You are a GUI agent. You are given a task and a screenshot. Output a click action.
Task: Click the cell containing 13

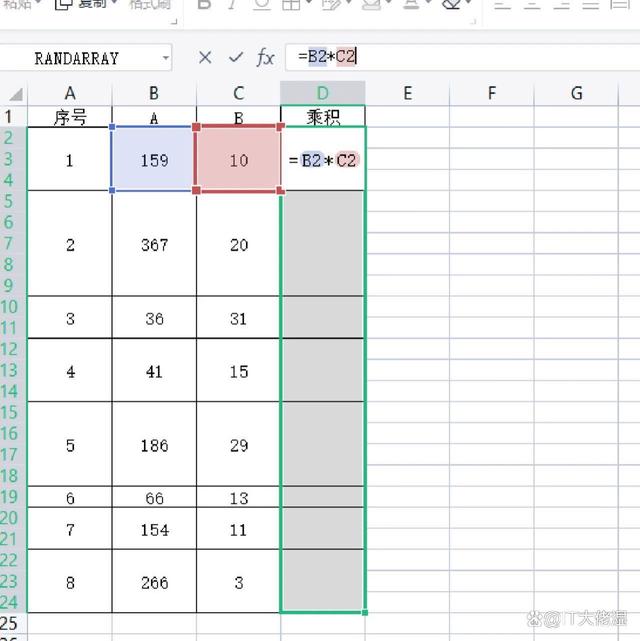coord(238,498)
